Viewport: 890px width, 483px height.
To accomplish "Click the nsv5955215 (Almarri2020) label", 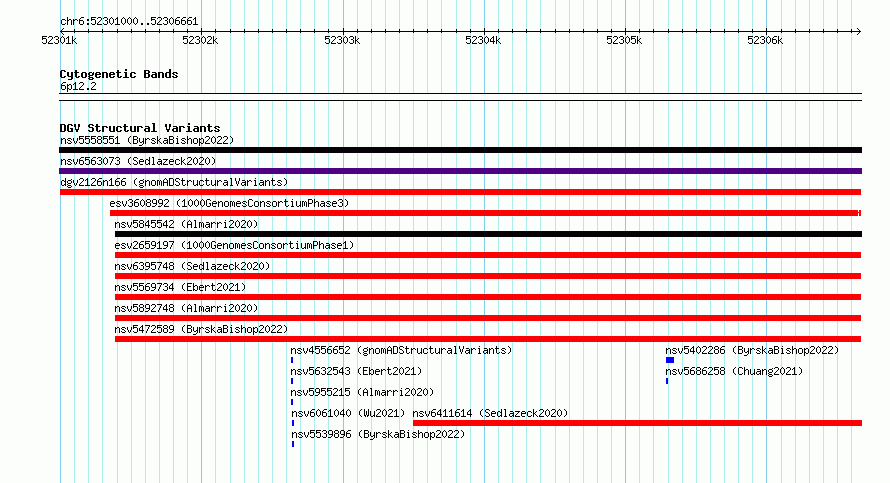I will tap(362, 392).
